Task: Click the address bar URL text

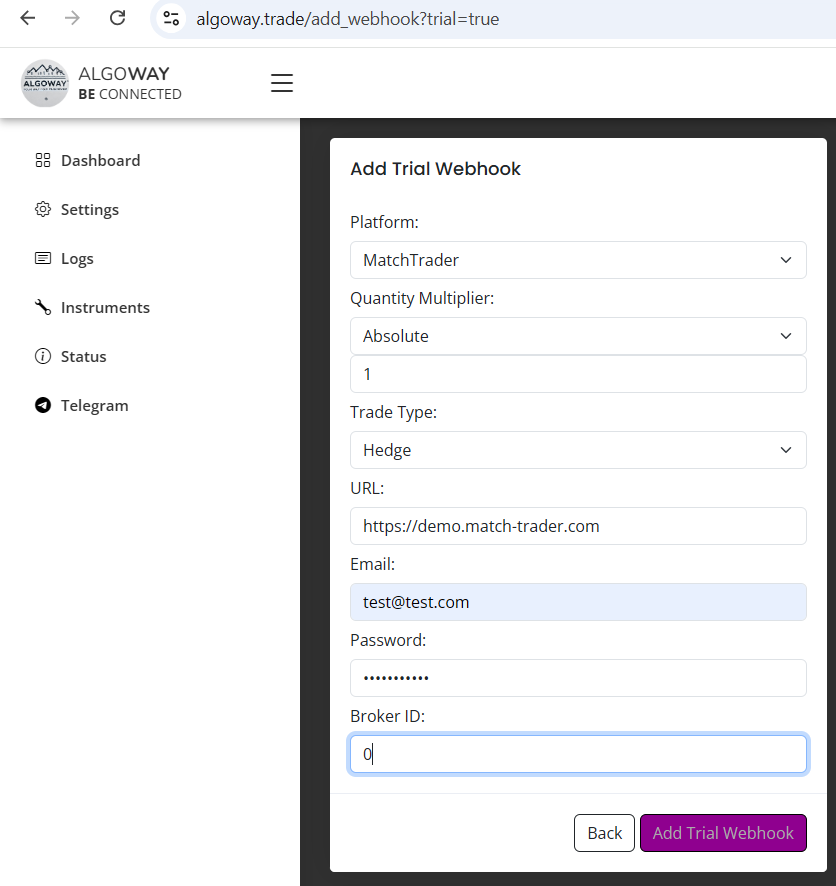Action: point(347,19)
